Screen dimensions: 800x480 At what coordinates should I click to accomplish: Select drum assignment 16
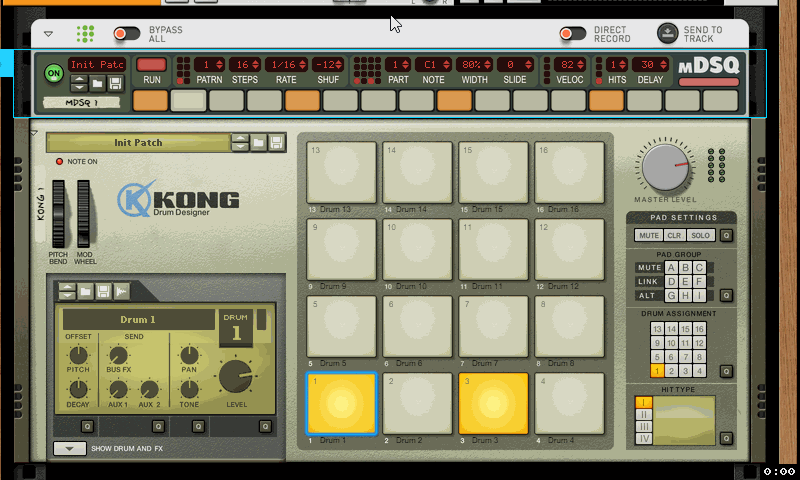[x=699, y=329]
